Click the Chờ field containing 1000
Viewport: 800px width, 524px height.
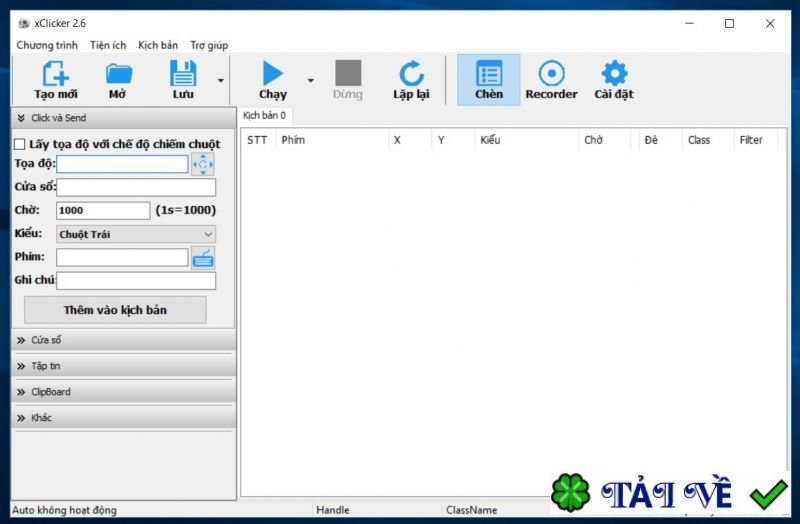(x=103, y=210)
